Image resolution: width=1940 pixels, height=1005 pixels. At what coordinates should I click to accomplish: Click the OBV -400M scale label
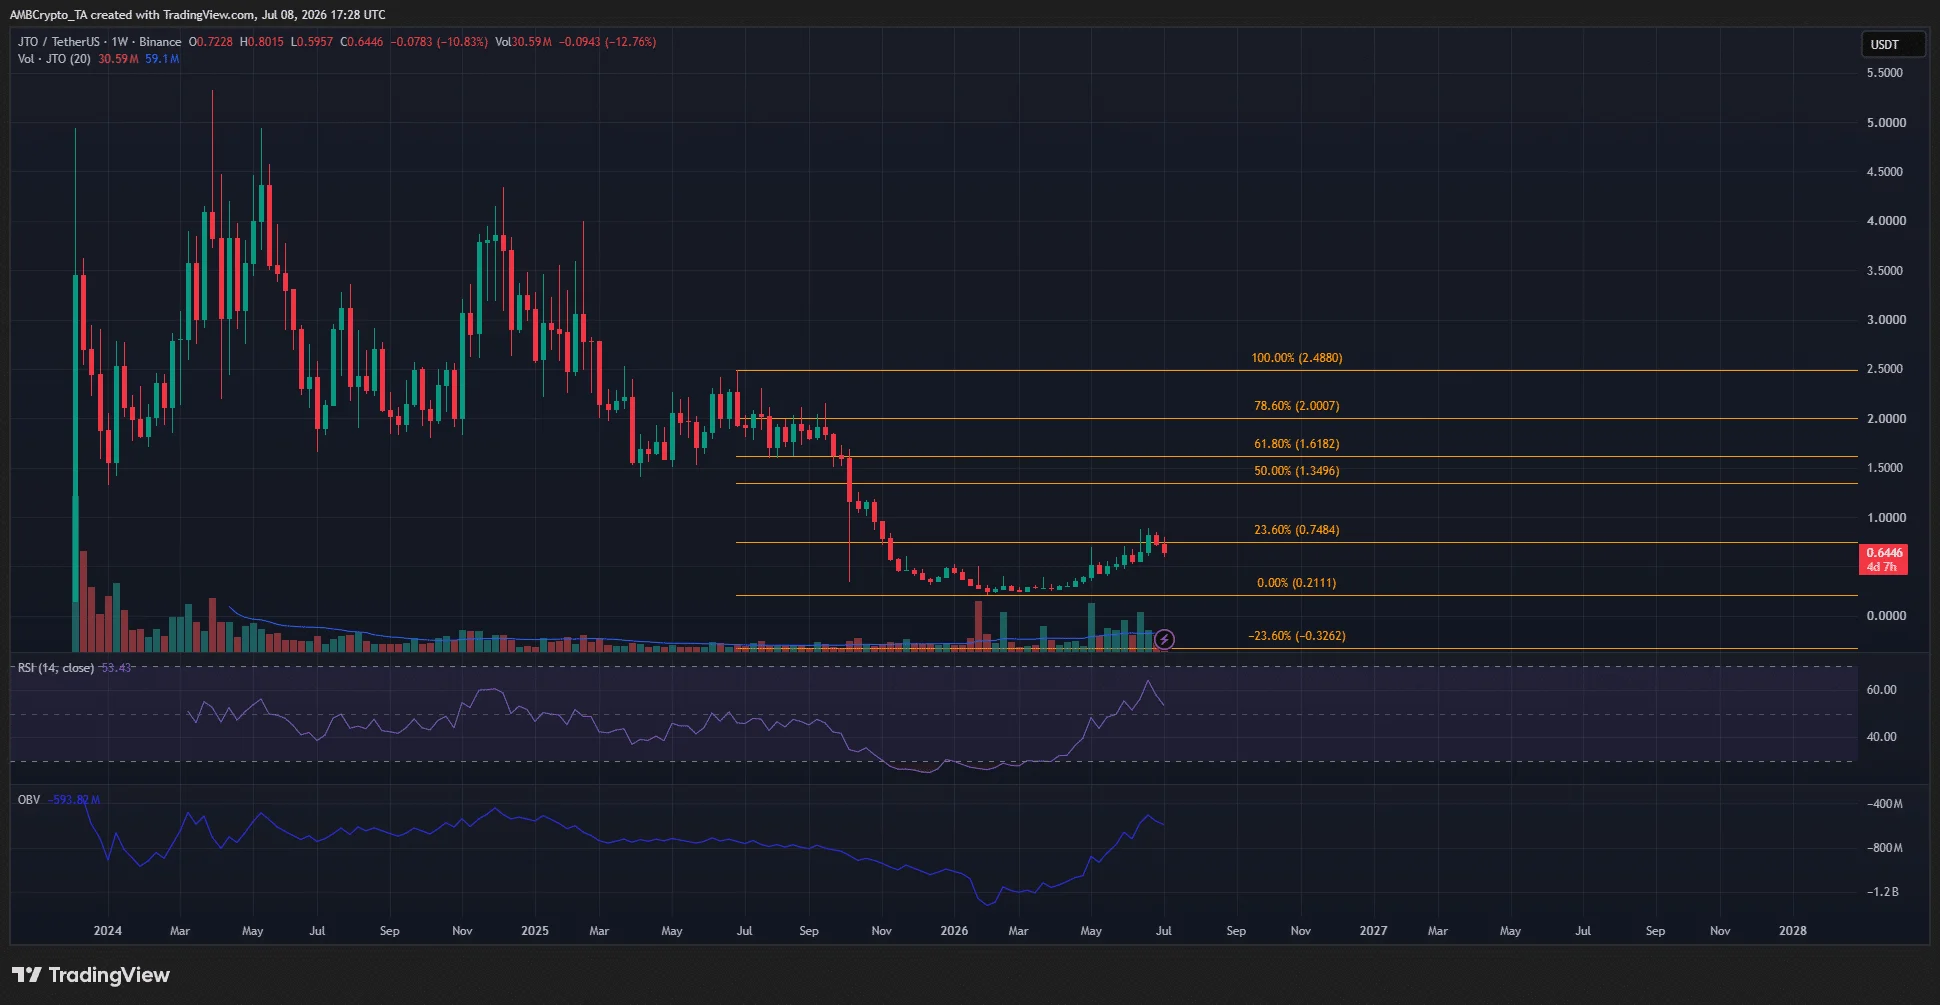click(1884, 804)
